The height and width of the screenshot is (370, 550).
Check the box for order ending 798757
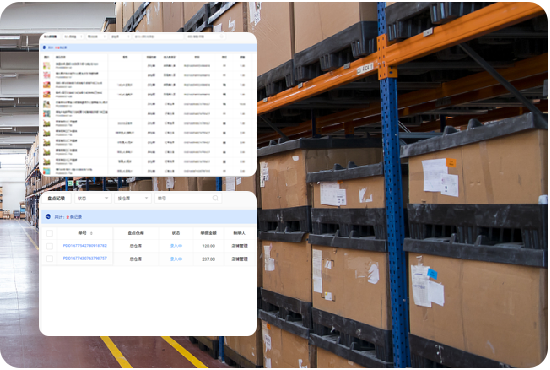pyautogui.click(x=49, y=259)
